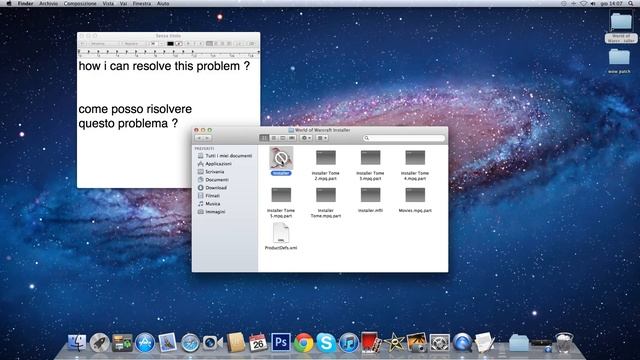Launch Photoshop from the dock

[x=280, y=343]
